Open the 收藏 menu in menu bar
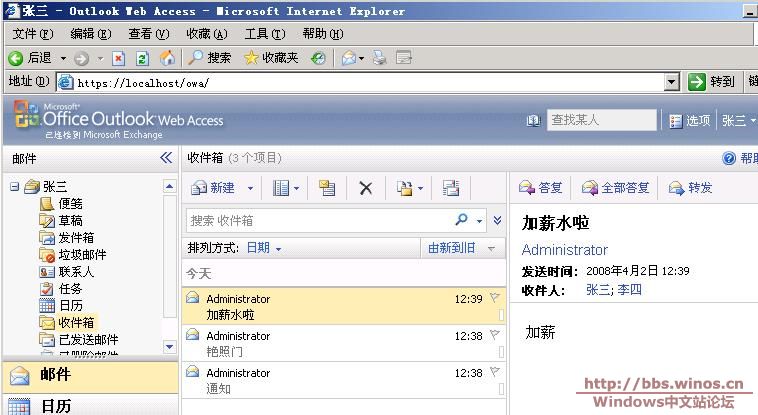Image resolution: width=758 pixels, height=415 pixels. (206, 34)
